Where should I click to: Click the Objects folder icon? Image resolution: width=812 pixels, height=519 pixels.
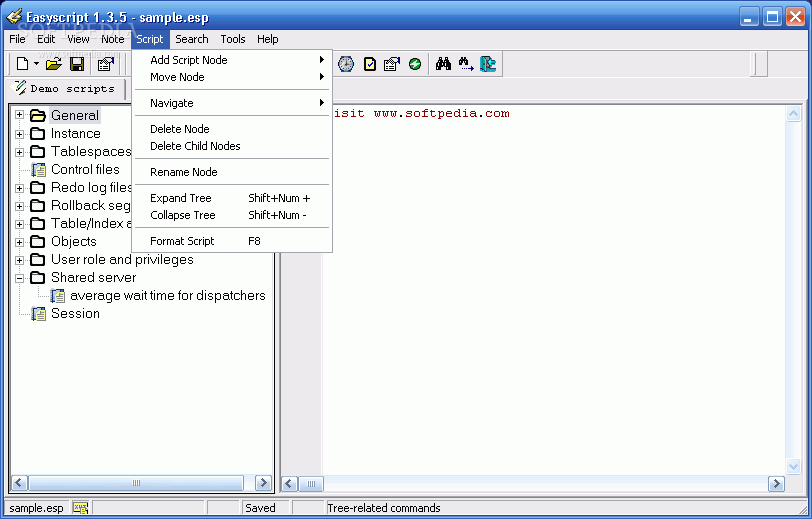pyautogui.click(x=38, y=241)
